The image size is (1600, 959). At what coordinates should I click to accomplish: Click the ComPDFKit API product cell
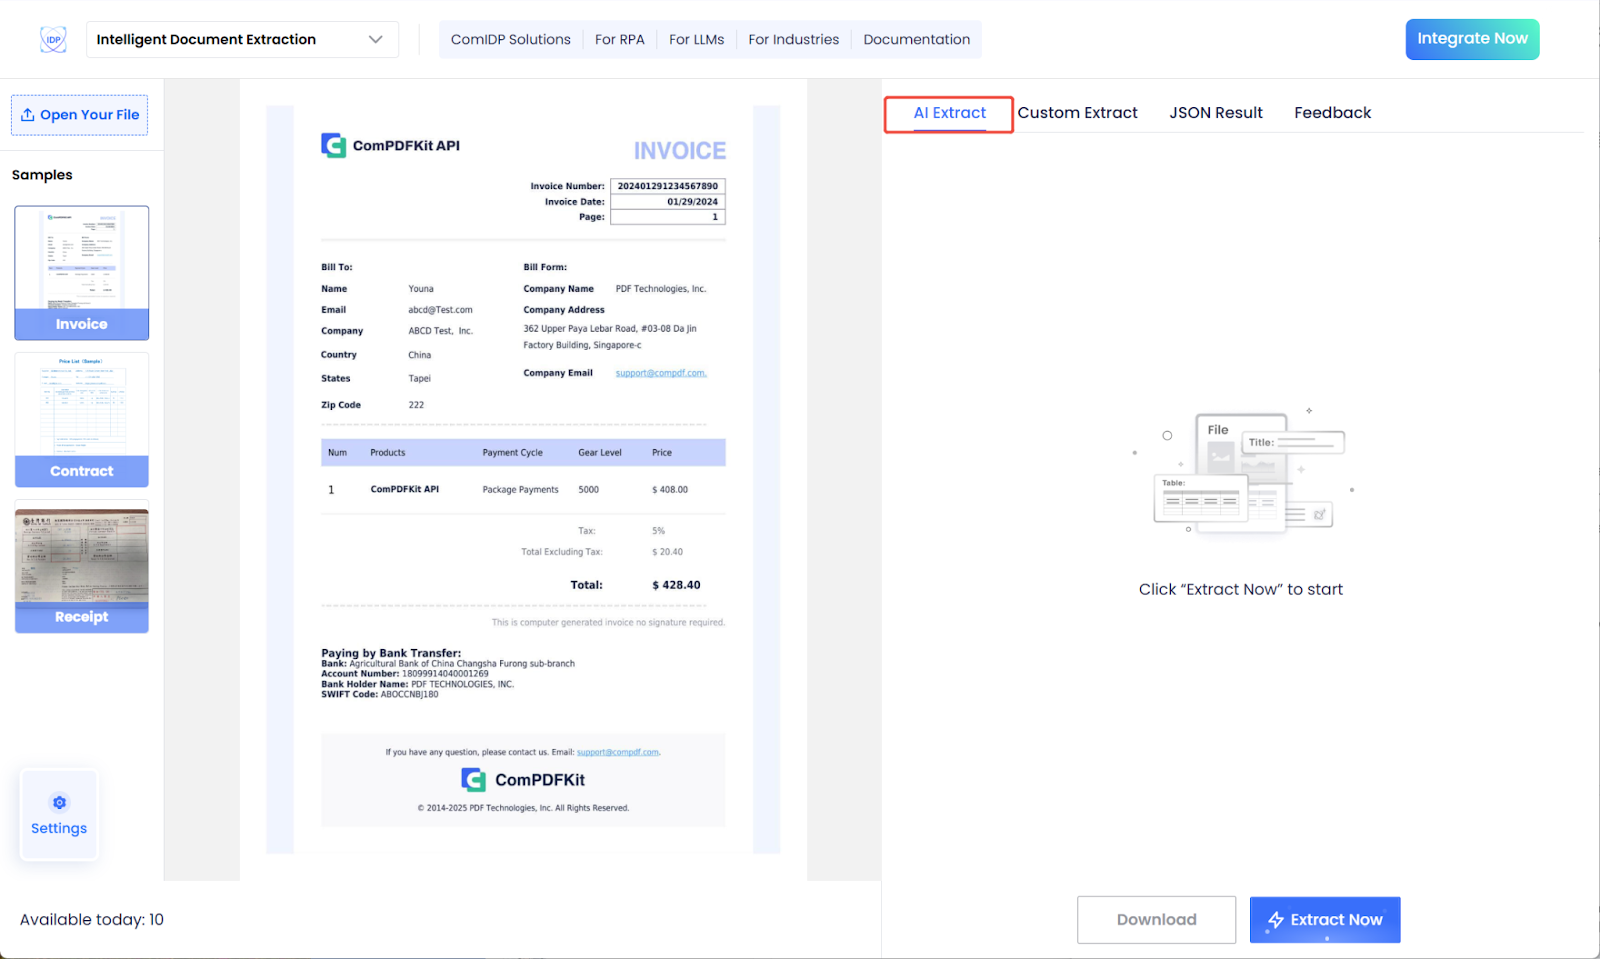[x=405, y=490]
